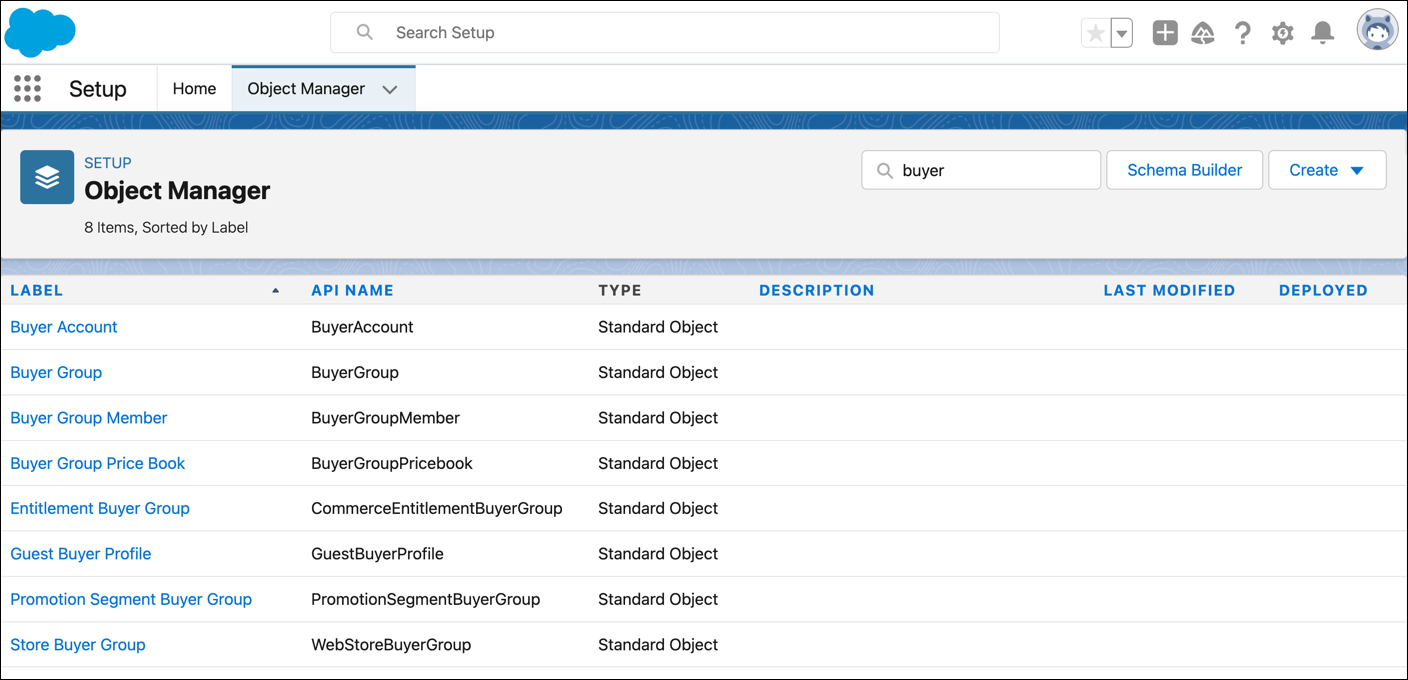1408x680 pixels.
Task: Open the Guest Buyer Profile object
Action: click(81, 554)
